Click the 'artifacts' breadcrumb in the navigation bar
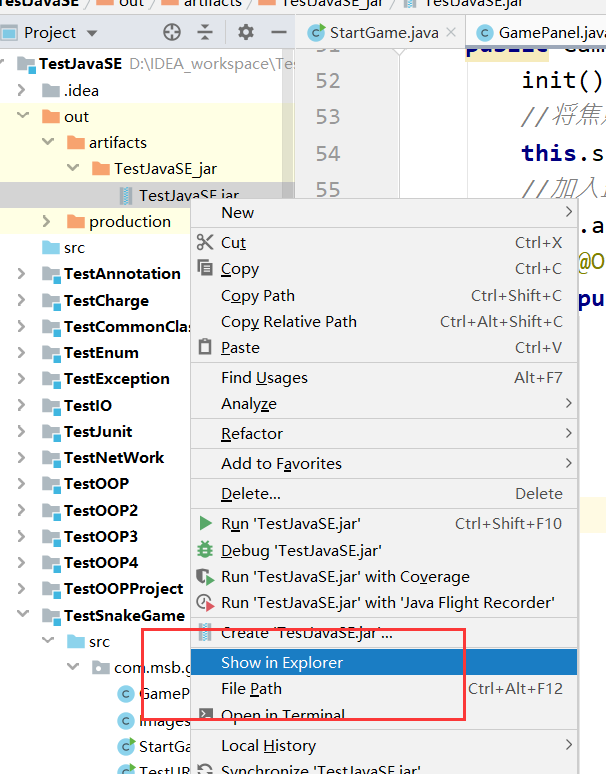 coord(213,3)
